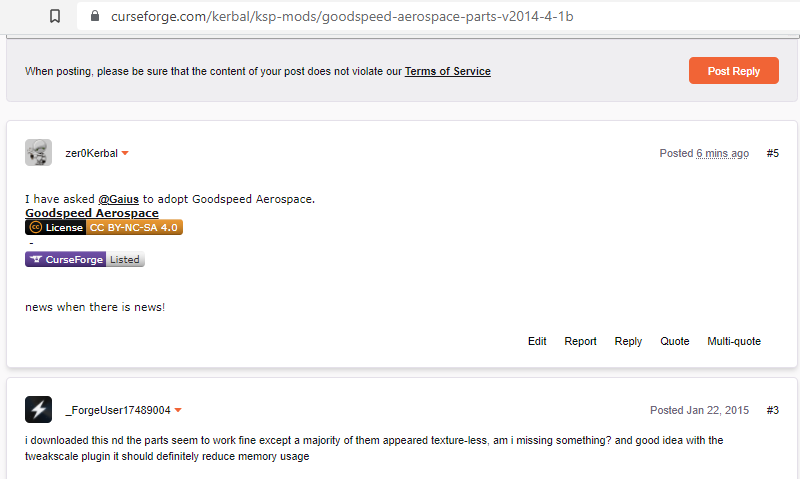
Task: Expand the dropdown arrow next to _ForgeUser17489004
Action: (x=178, y=410)
